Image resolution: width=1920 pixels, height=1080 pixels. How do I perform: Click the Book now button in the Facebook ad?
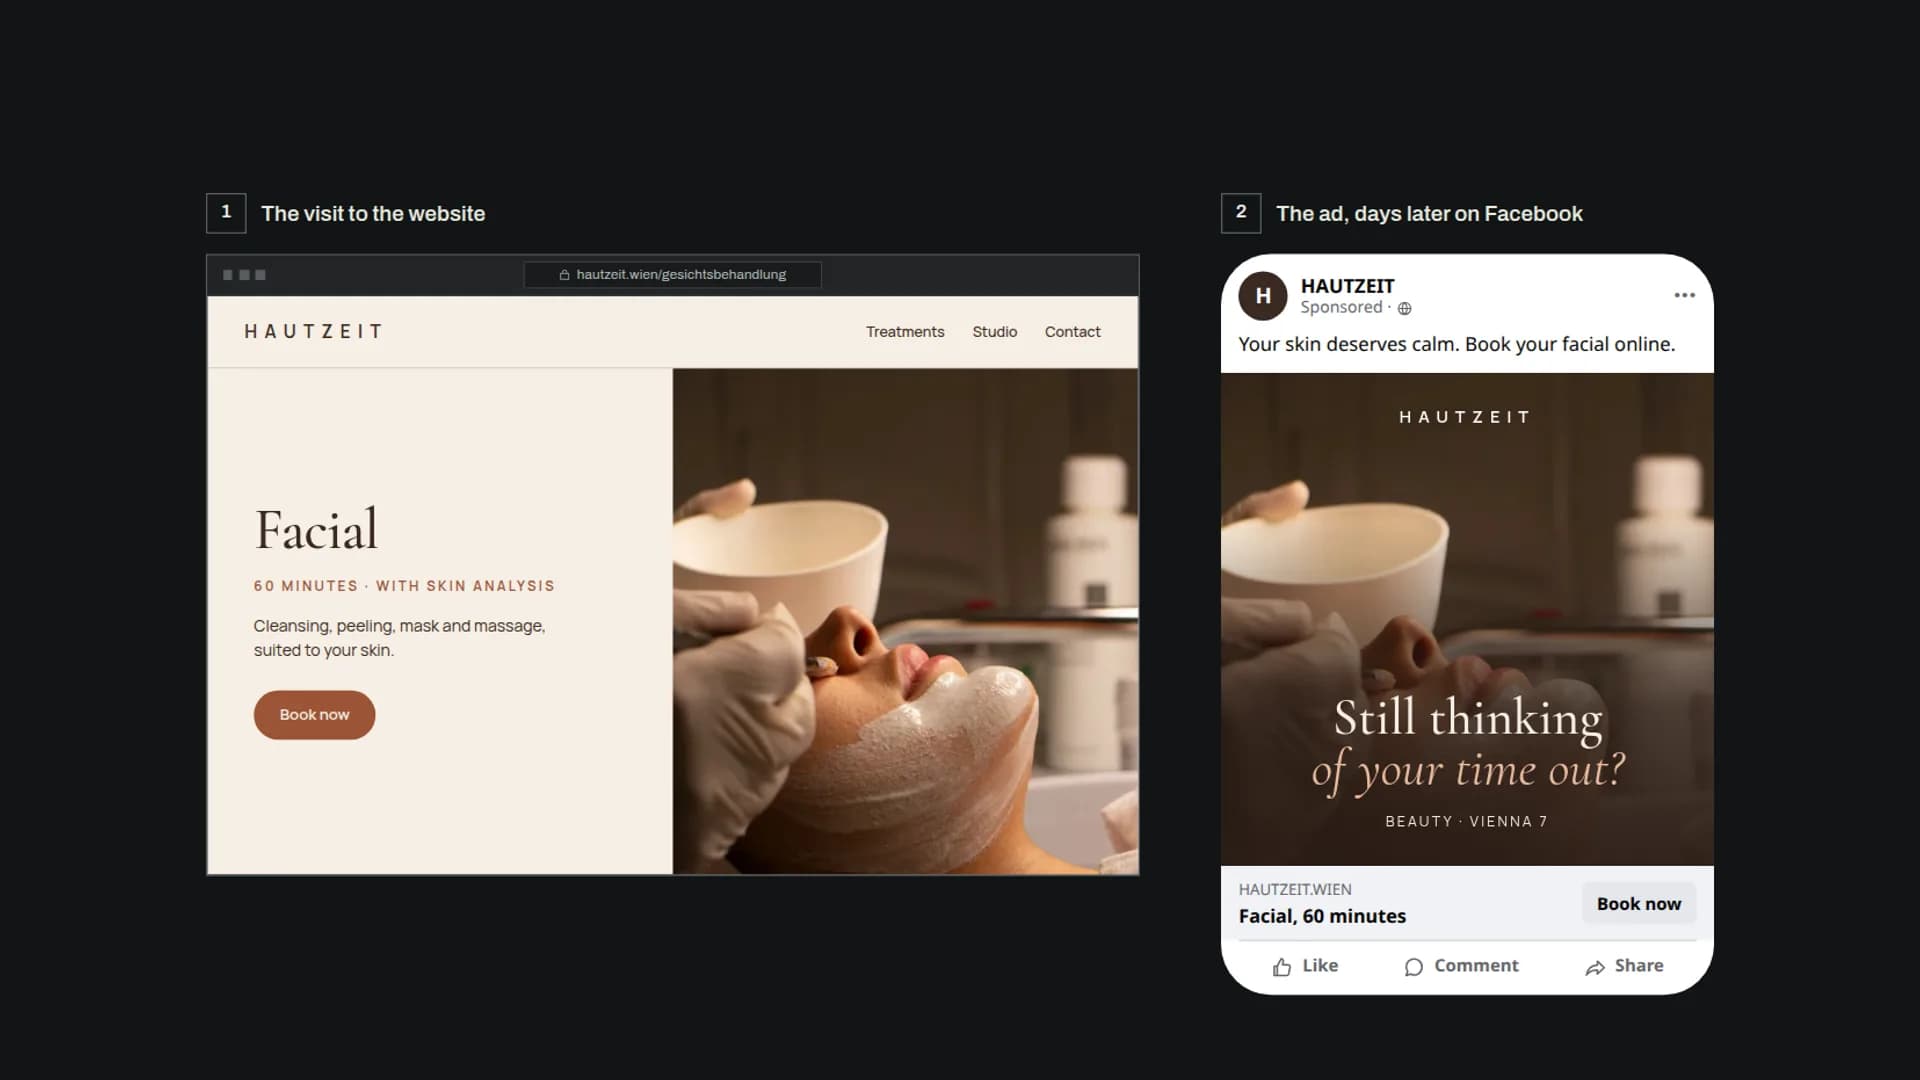pos(1639,904)
